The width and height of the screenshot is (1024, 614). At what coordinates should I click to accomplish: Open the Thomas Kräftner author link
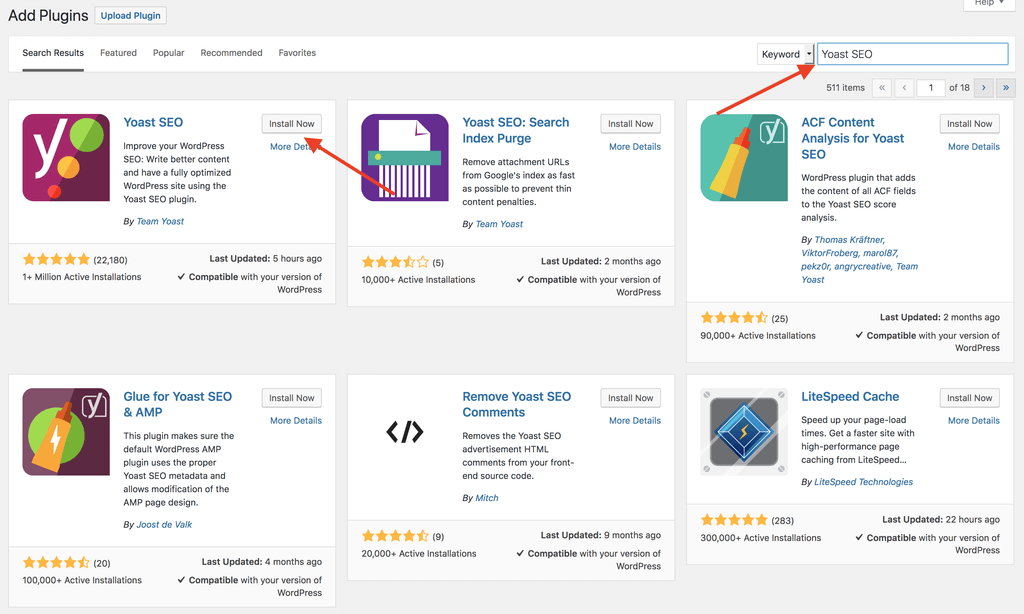pyautogui.click(x=850, y=240)
